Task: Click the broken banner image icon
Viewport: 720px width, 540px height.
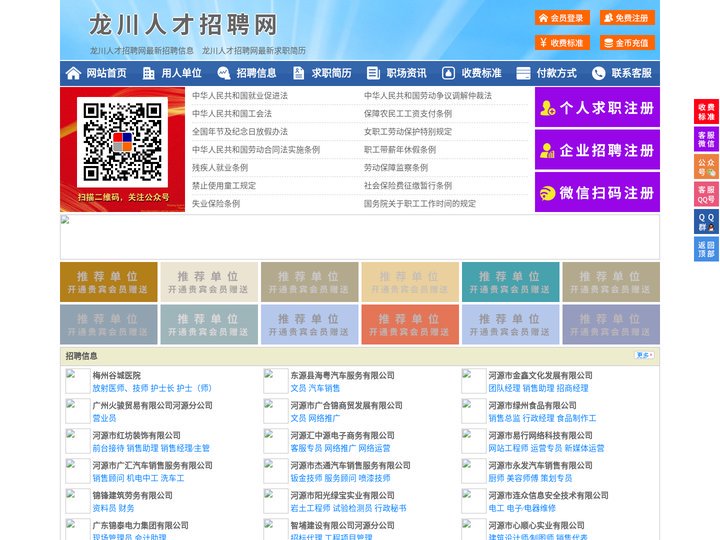Action: [65, 219]
